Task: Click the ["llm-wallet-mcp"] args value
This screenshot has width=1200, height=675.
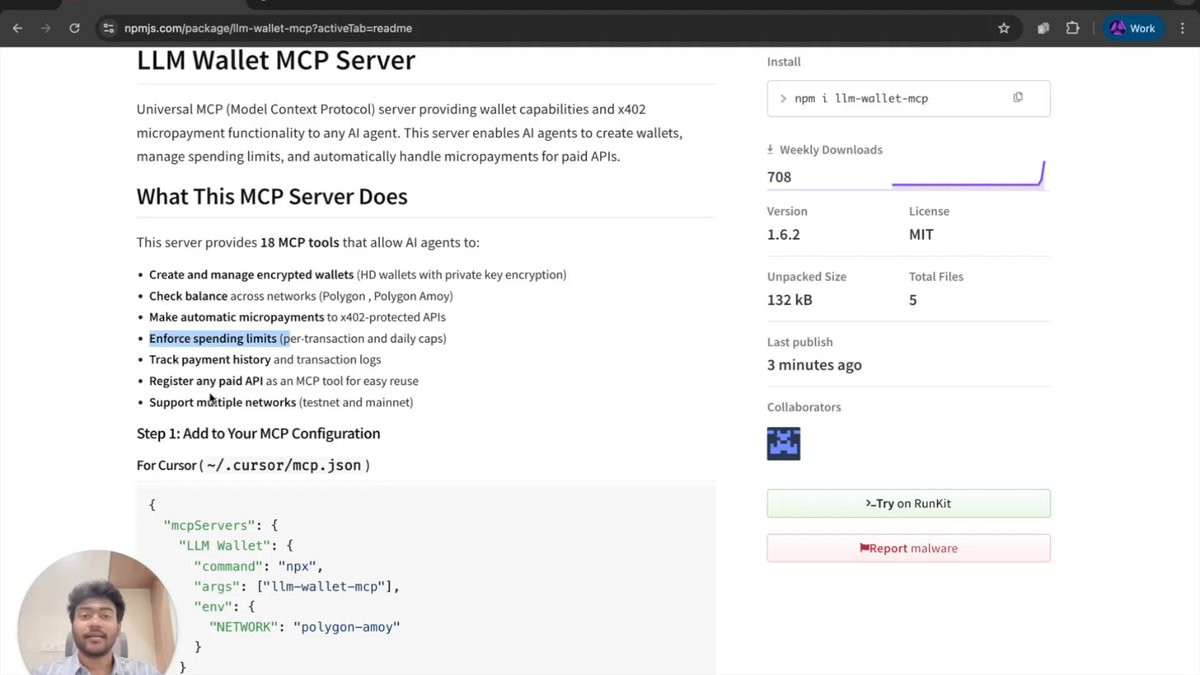Action: tap(325, 586)
